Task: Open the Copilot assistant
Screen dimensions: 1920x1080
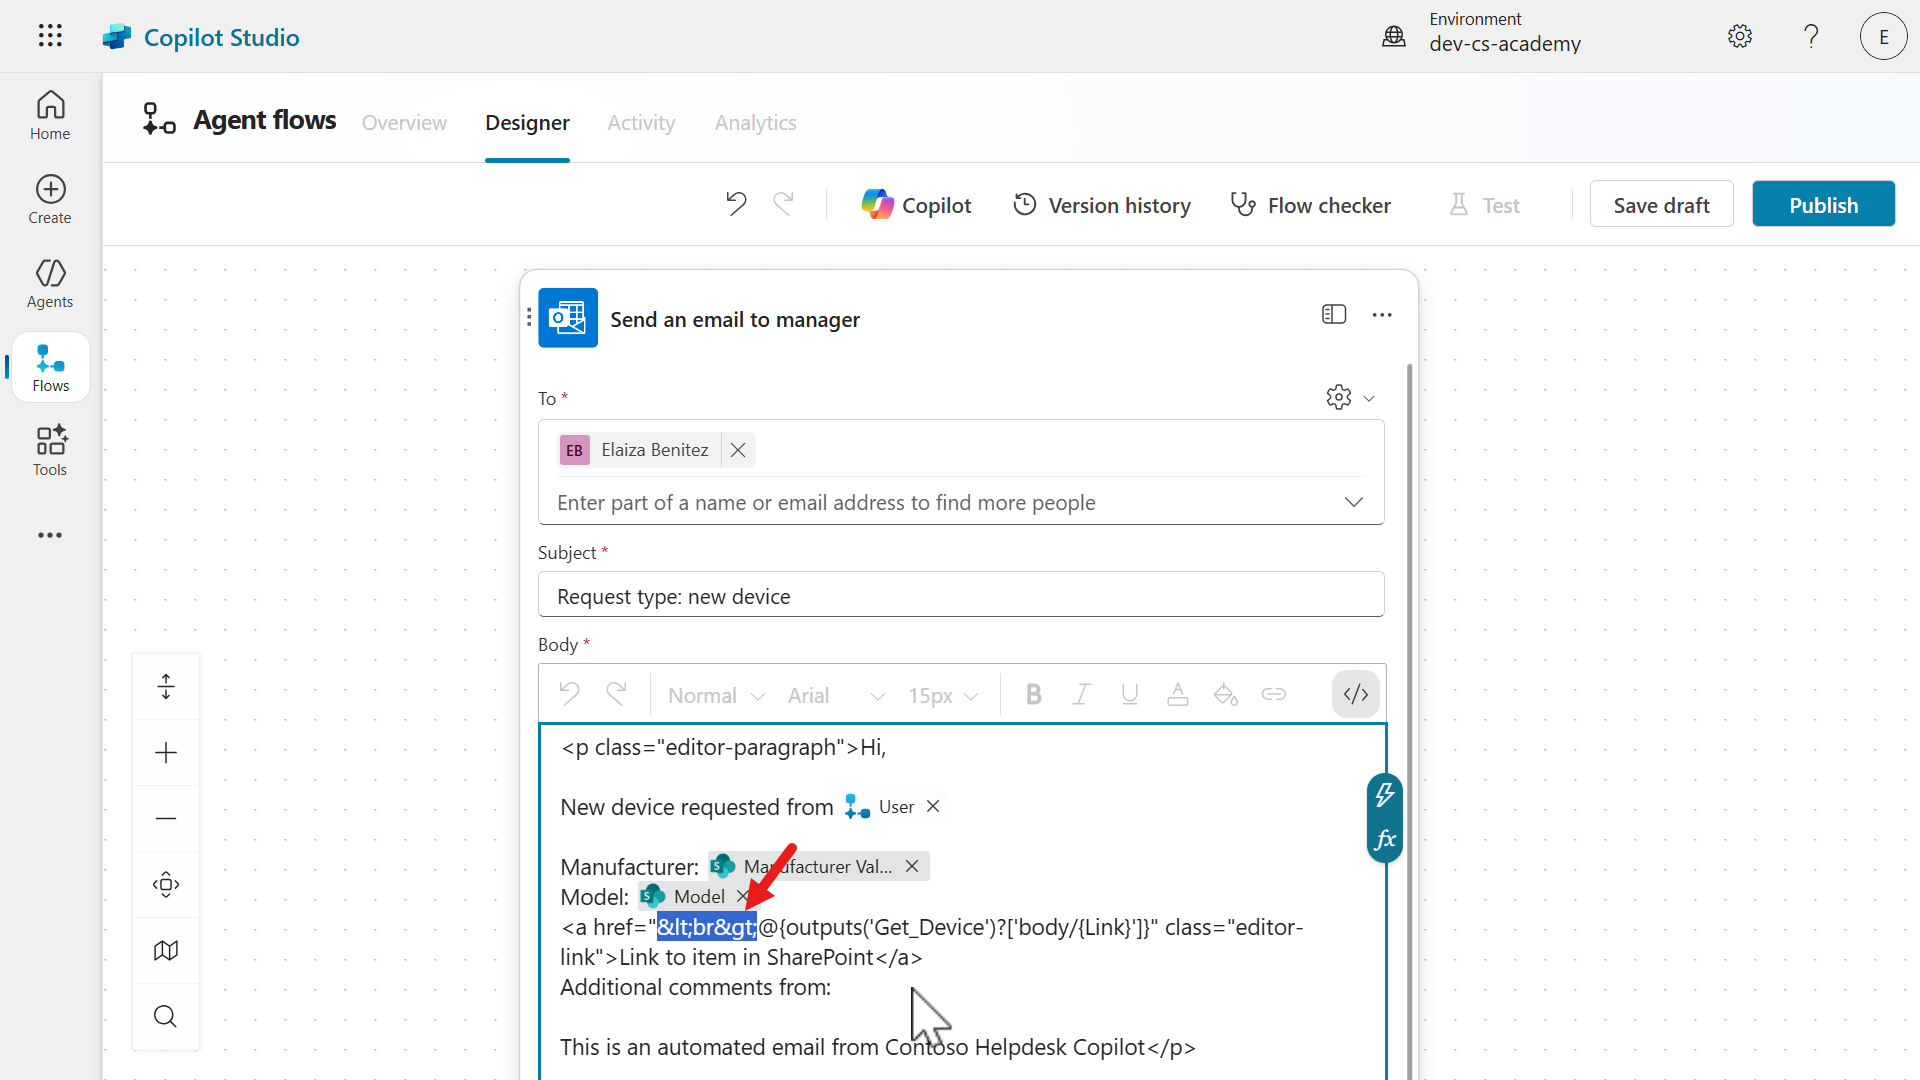Action: click(x=916, y=205)
